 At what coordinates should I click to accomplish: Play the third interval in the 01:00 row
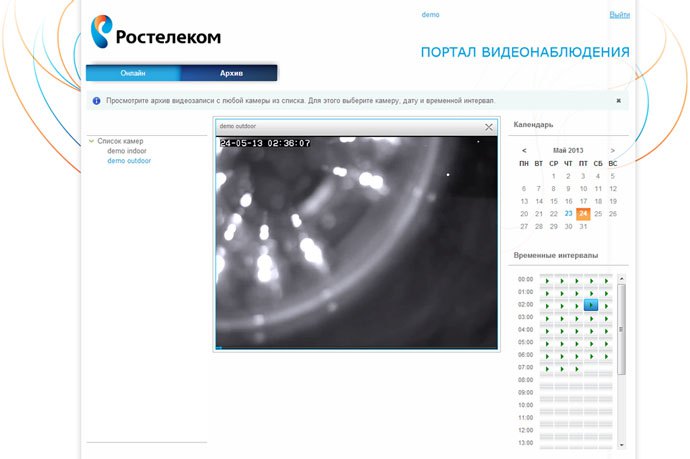point(576,293)
